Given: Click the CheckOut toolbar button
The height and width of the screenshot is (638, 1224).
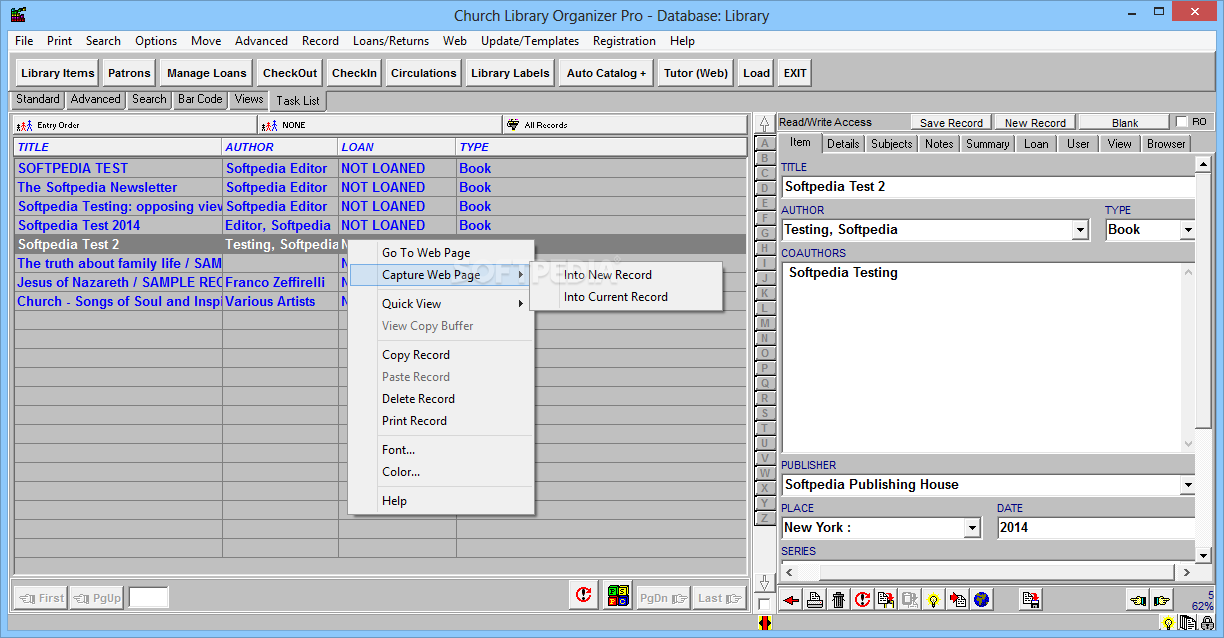Looking at the screenshot, I should [x=290, y=73].
